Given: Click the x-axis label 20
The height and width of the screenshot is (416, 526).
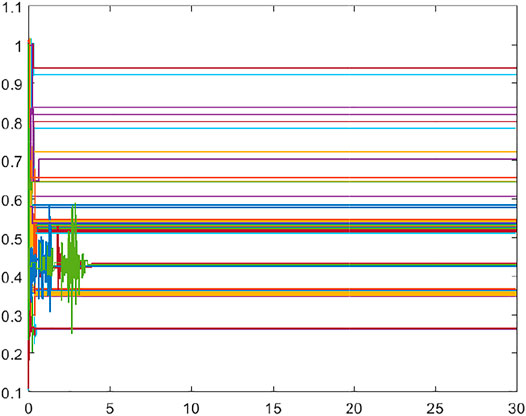Looking at the screenshot, I should click(354, 409).
